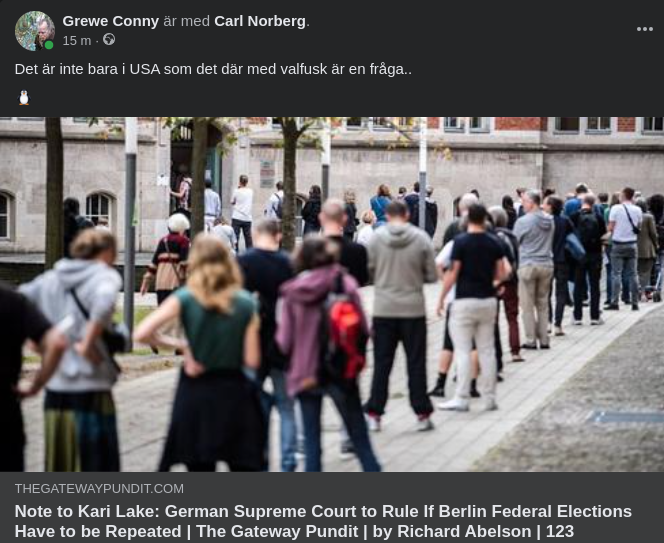This screenshot has width=664, height=543.
Task: Open the queue photo link preview
Action: click(332, 294)
